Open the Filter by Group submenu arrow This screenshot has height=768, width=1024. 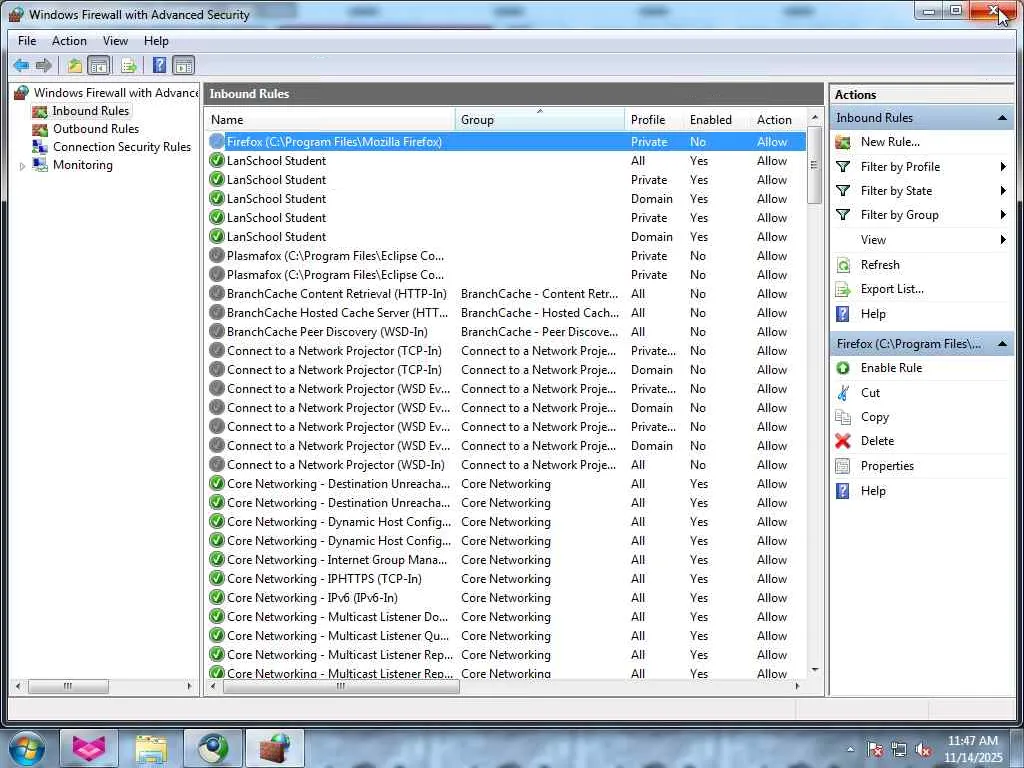pyautogui.click(x=1003, y=215)
